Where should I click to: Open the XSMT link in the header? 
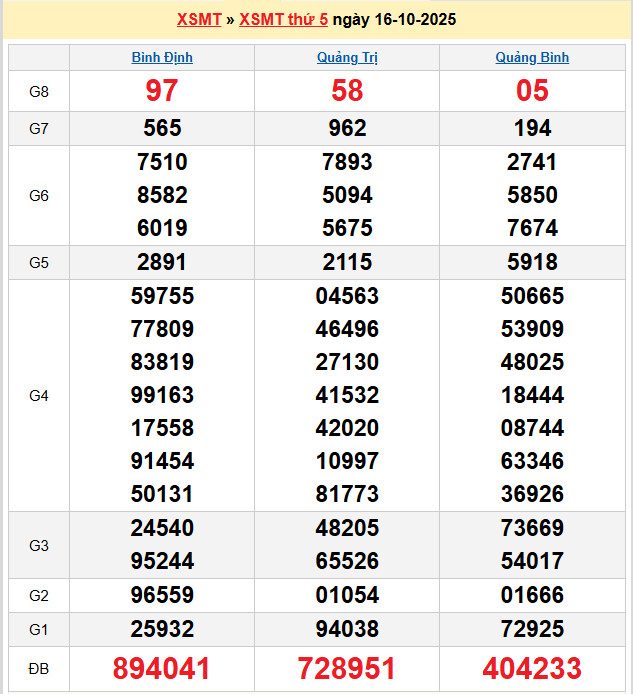(x=198, y=19)
